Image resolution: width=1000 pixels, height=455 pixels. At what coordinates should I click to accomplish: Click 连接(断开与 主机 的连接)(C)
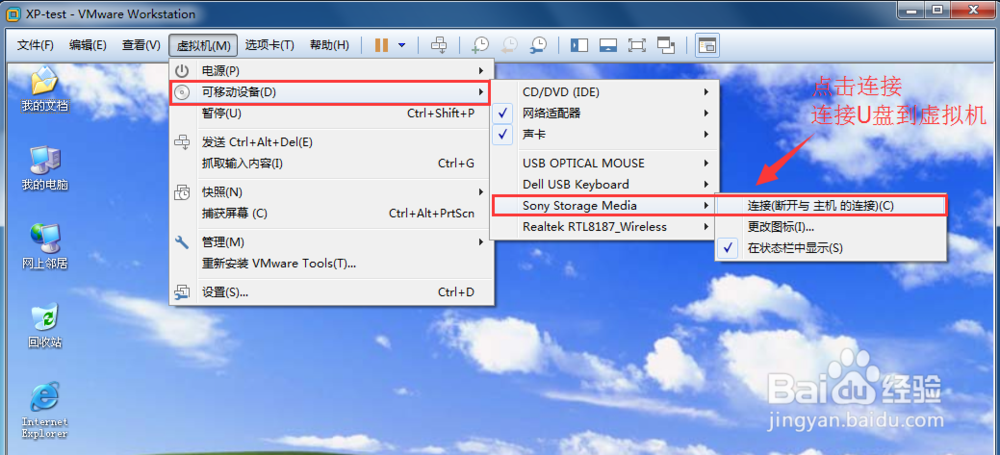[x=830, y=205]
